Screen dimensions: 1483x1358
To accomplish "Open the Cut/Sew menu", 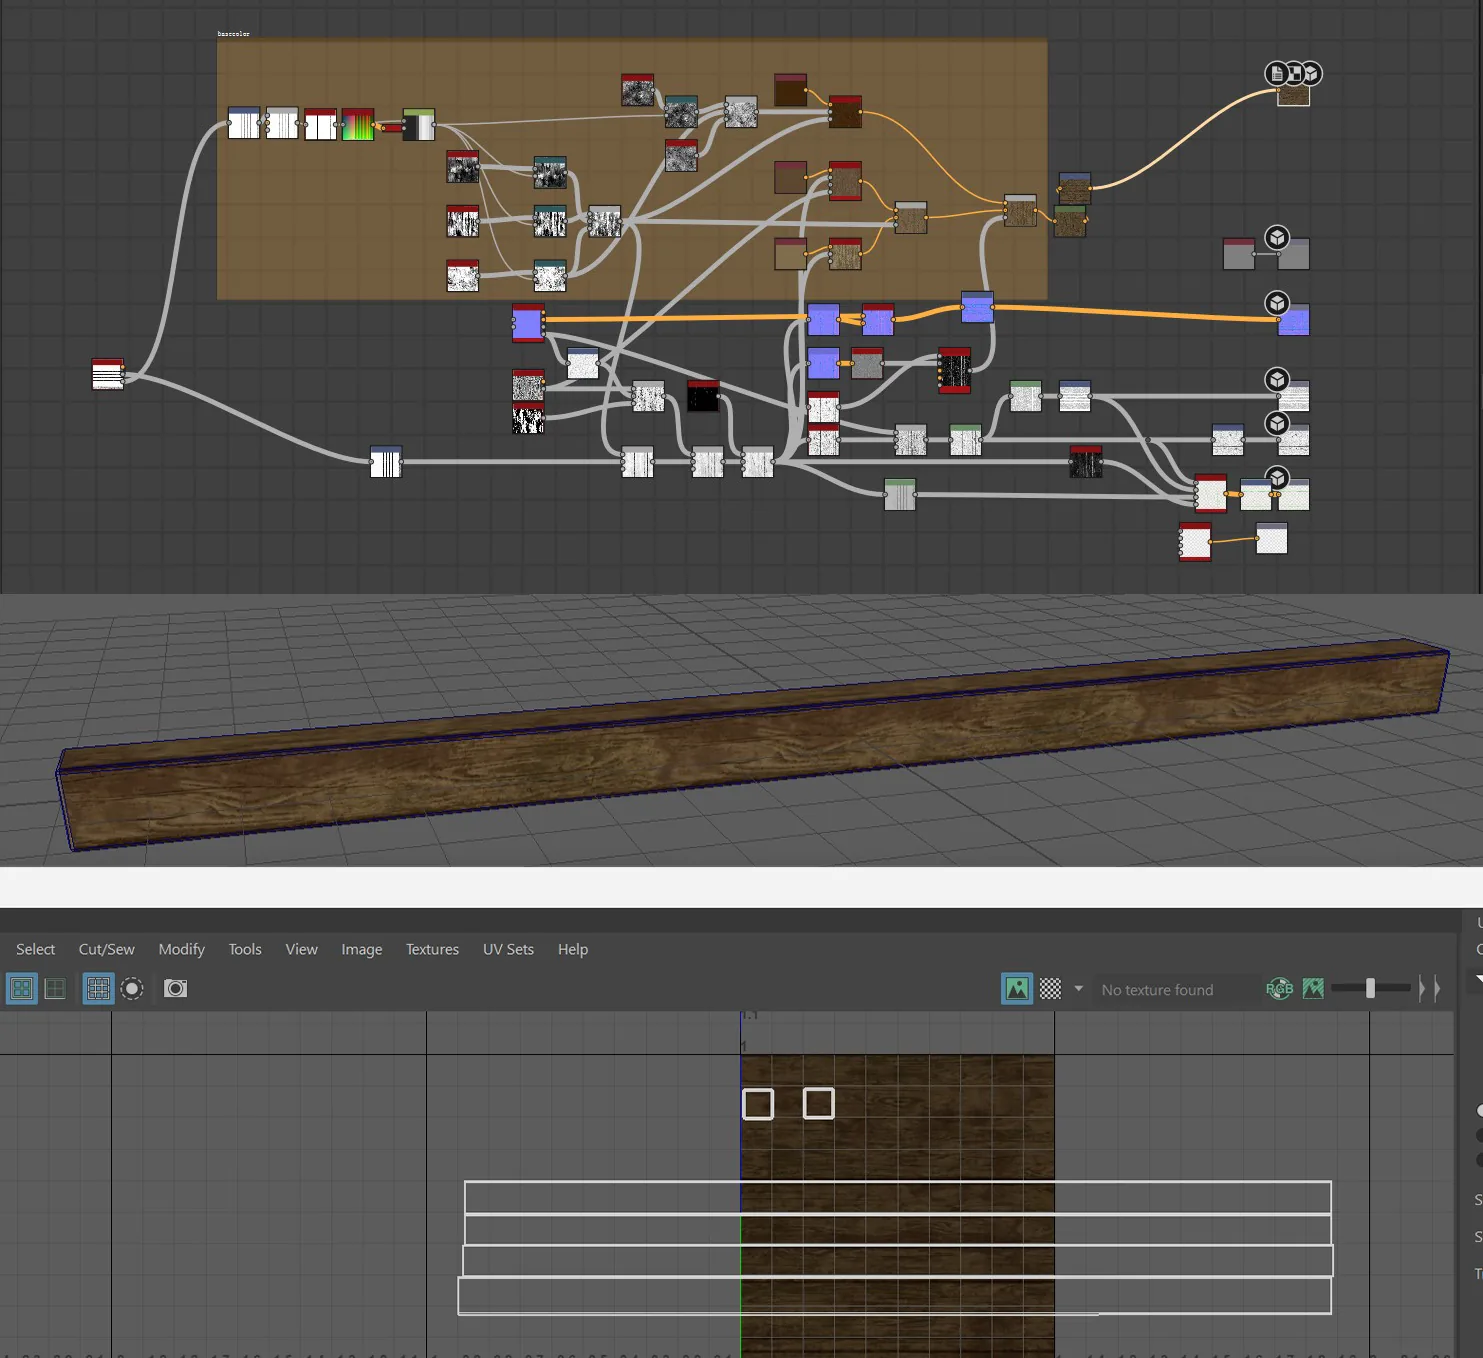I will click(x=106, y=949).
